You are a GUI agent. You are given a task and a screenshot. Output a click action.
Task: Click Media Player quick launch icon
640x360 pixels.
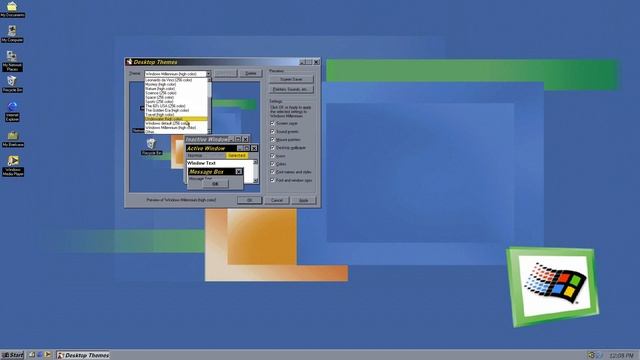pyautogui.click(x=48, y=355)
